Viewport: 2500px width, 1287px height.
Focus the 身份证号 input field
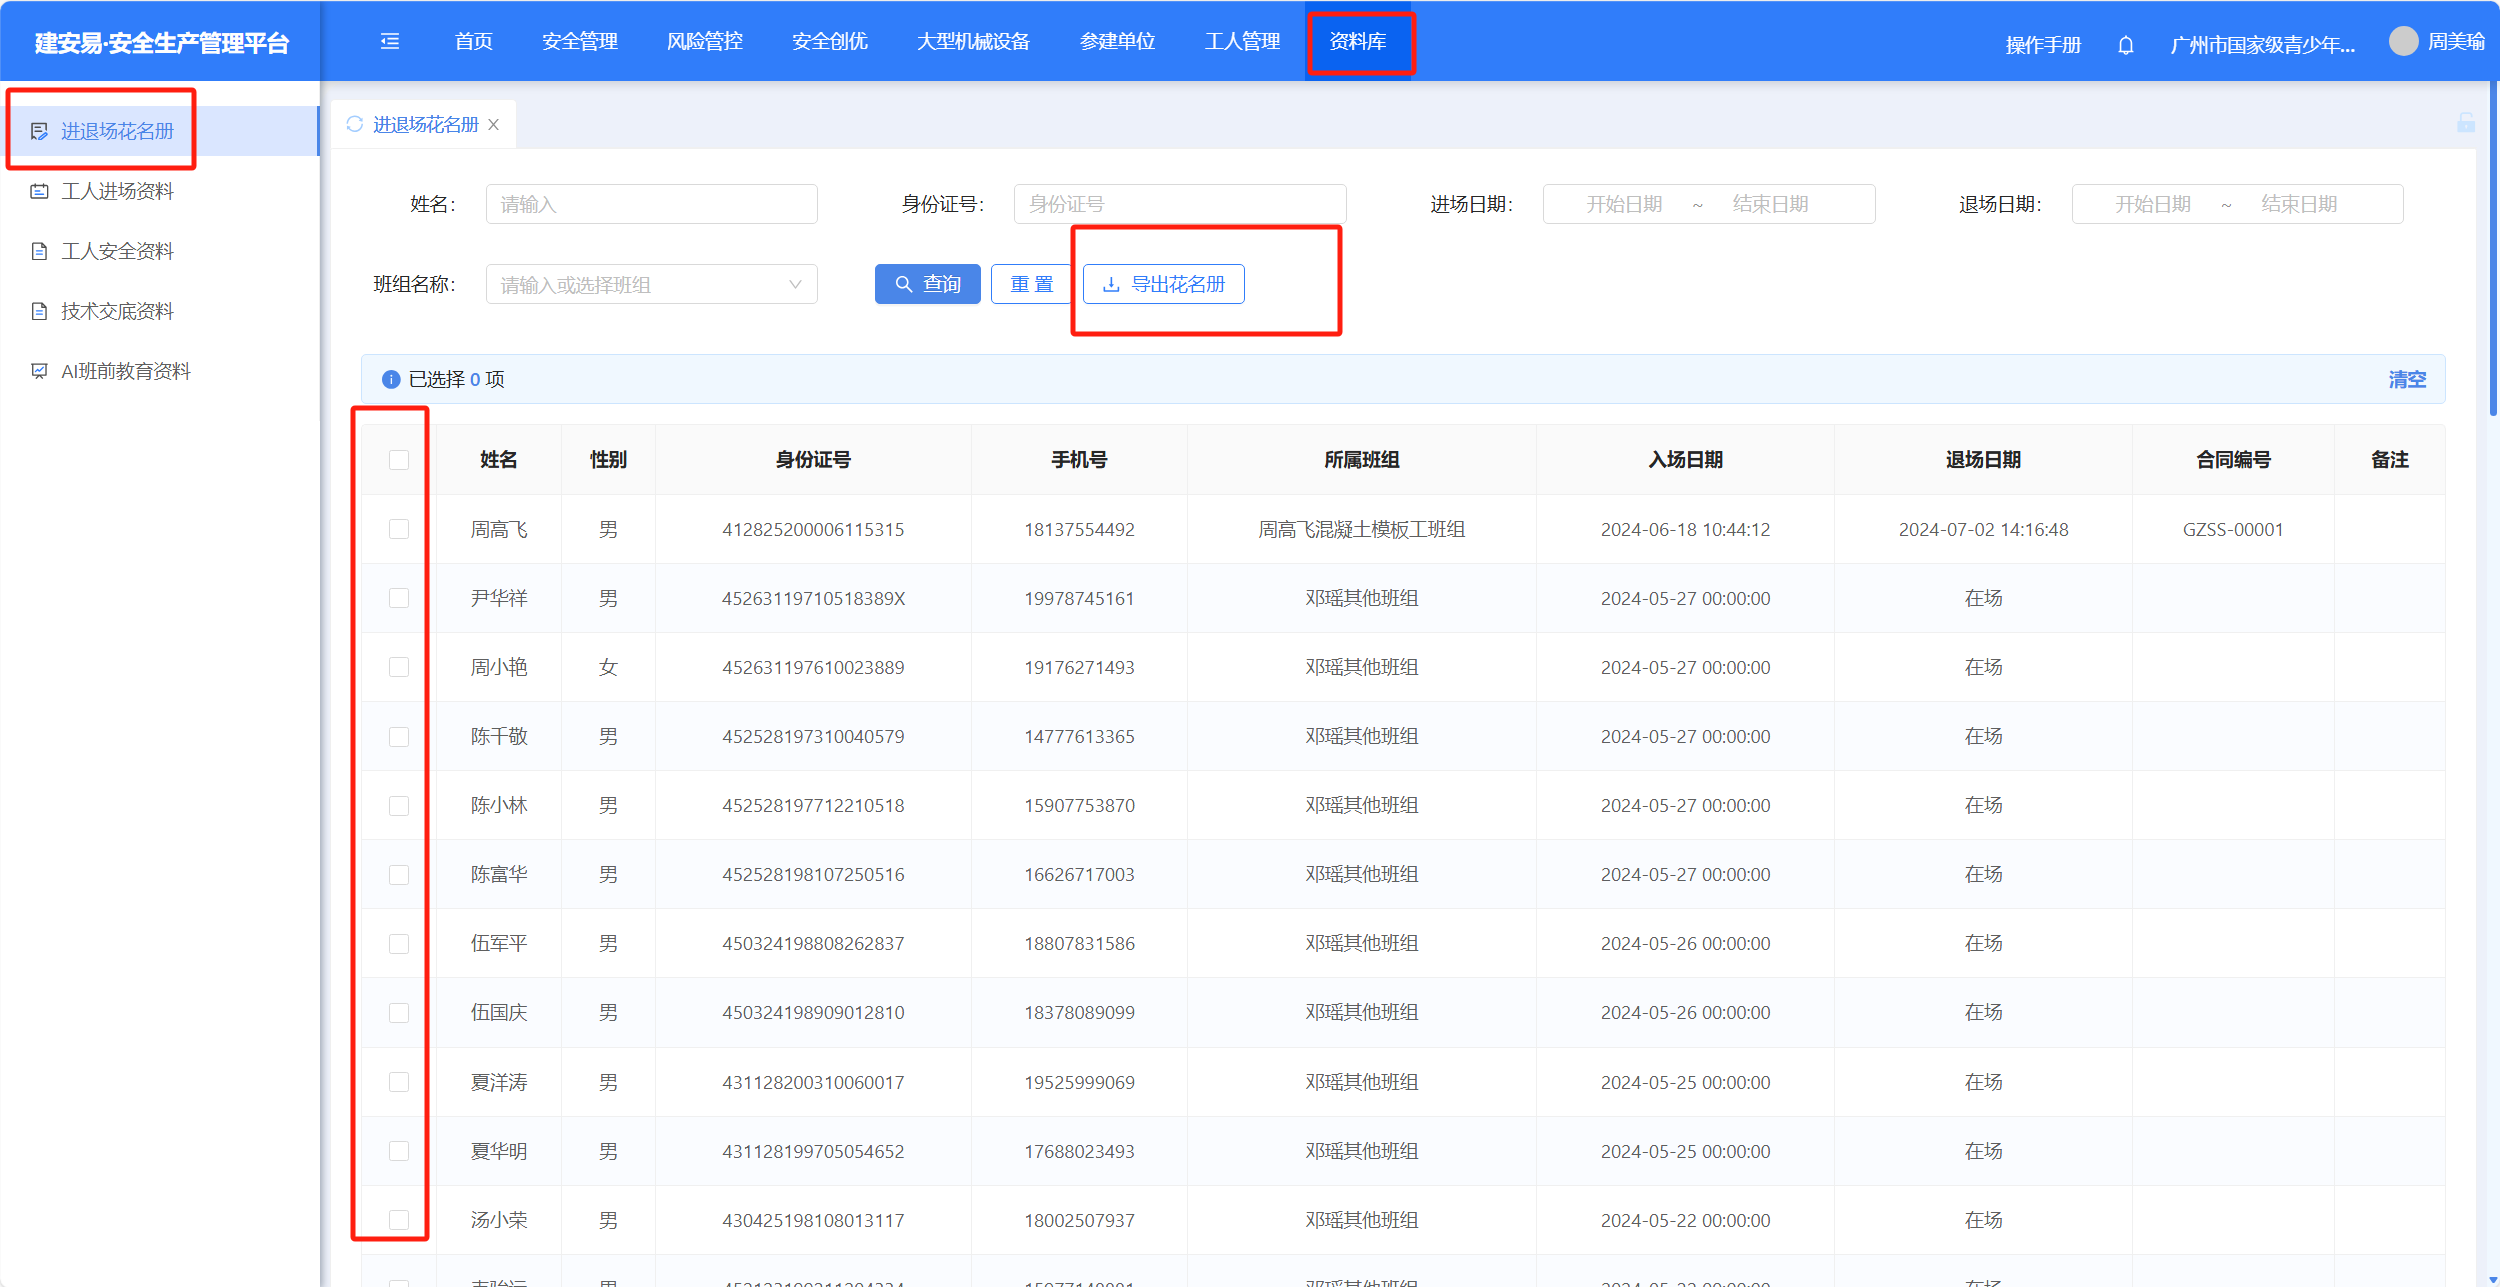tap(1179, 205)
